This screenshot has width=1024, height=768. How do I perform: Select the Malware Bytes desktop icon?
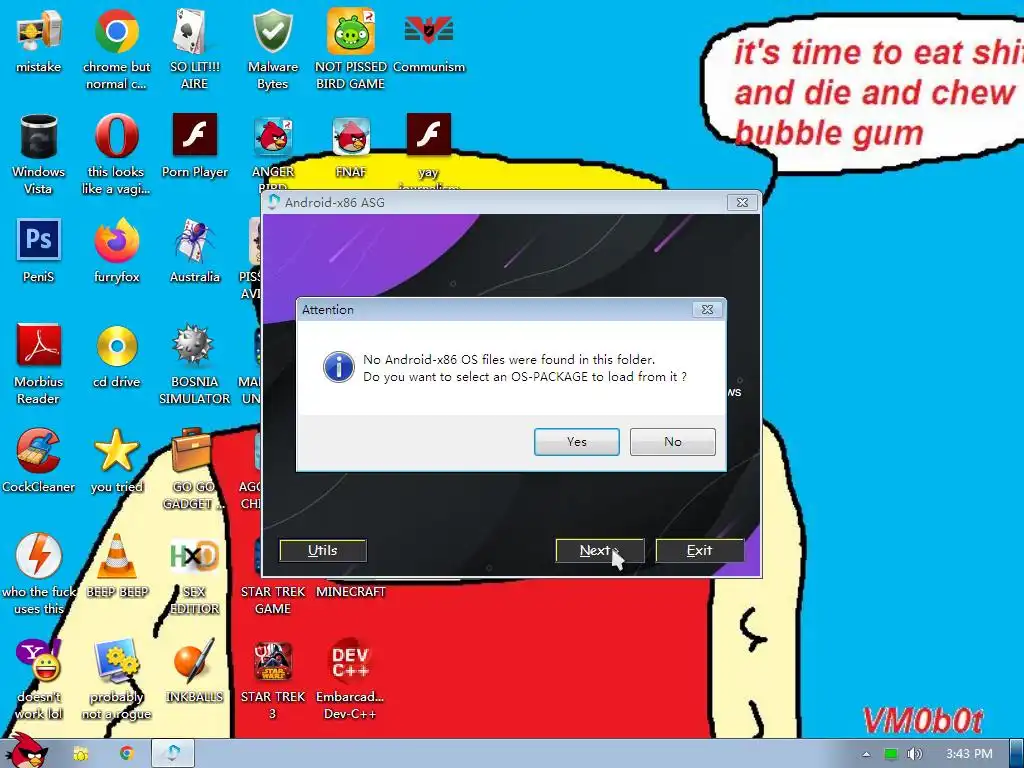tap(272, 49)
